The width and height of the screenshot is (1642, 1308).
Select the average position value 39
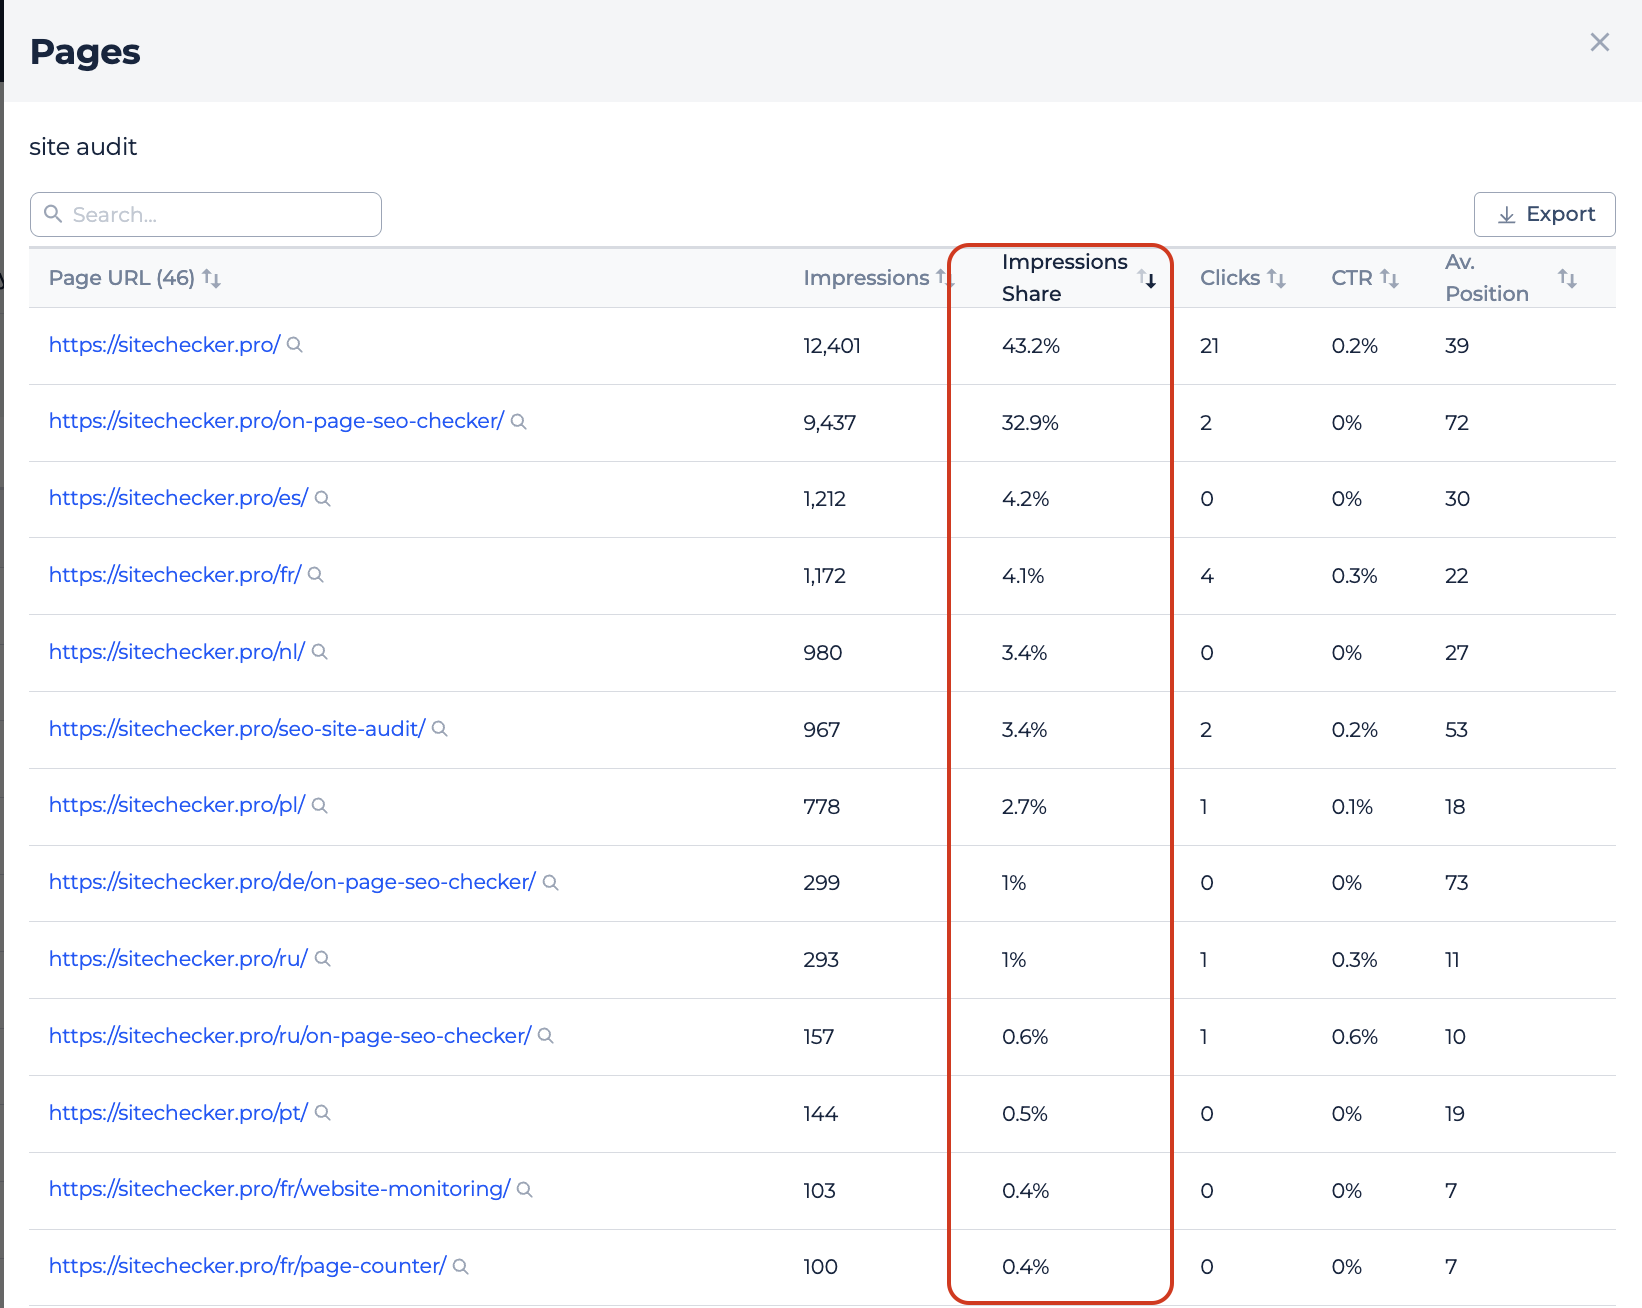pos(1457,346)
